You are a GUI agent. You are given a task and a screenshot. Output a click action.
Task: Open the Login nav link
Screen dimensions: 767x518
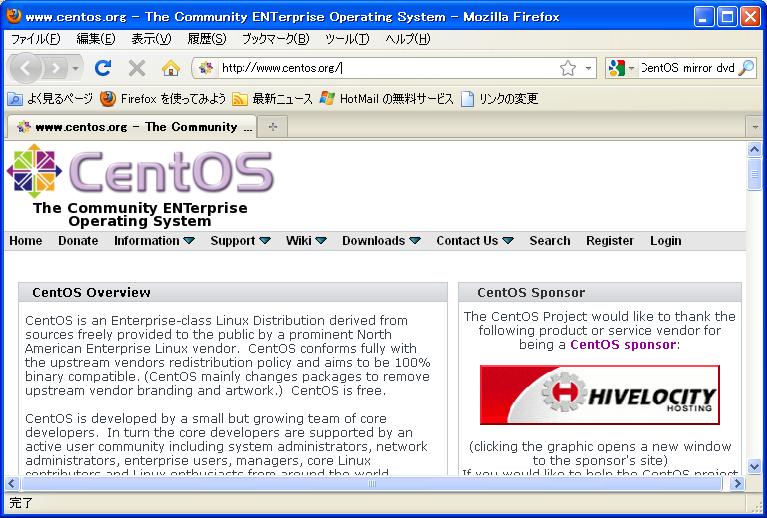point(665,241)
